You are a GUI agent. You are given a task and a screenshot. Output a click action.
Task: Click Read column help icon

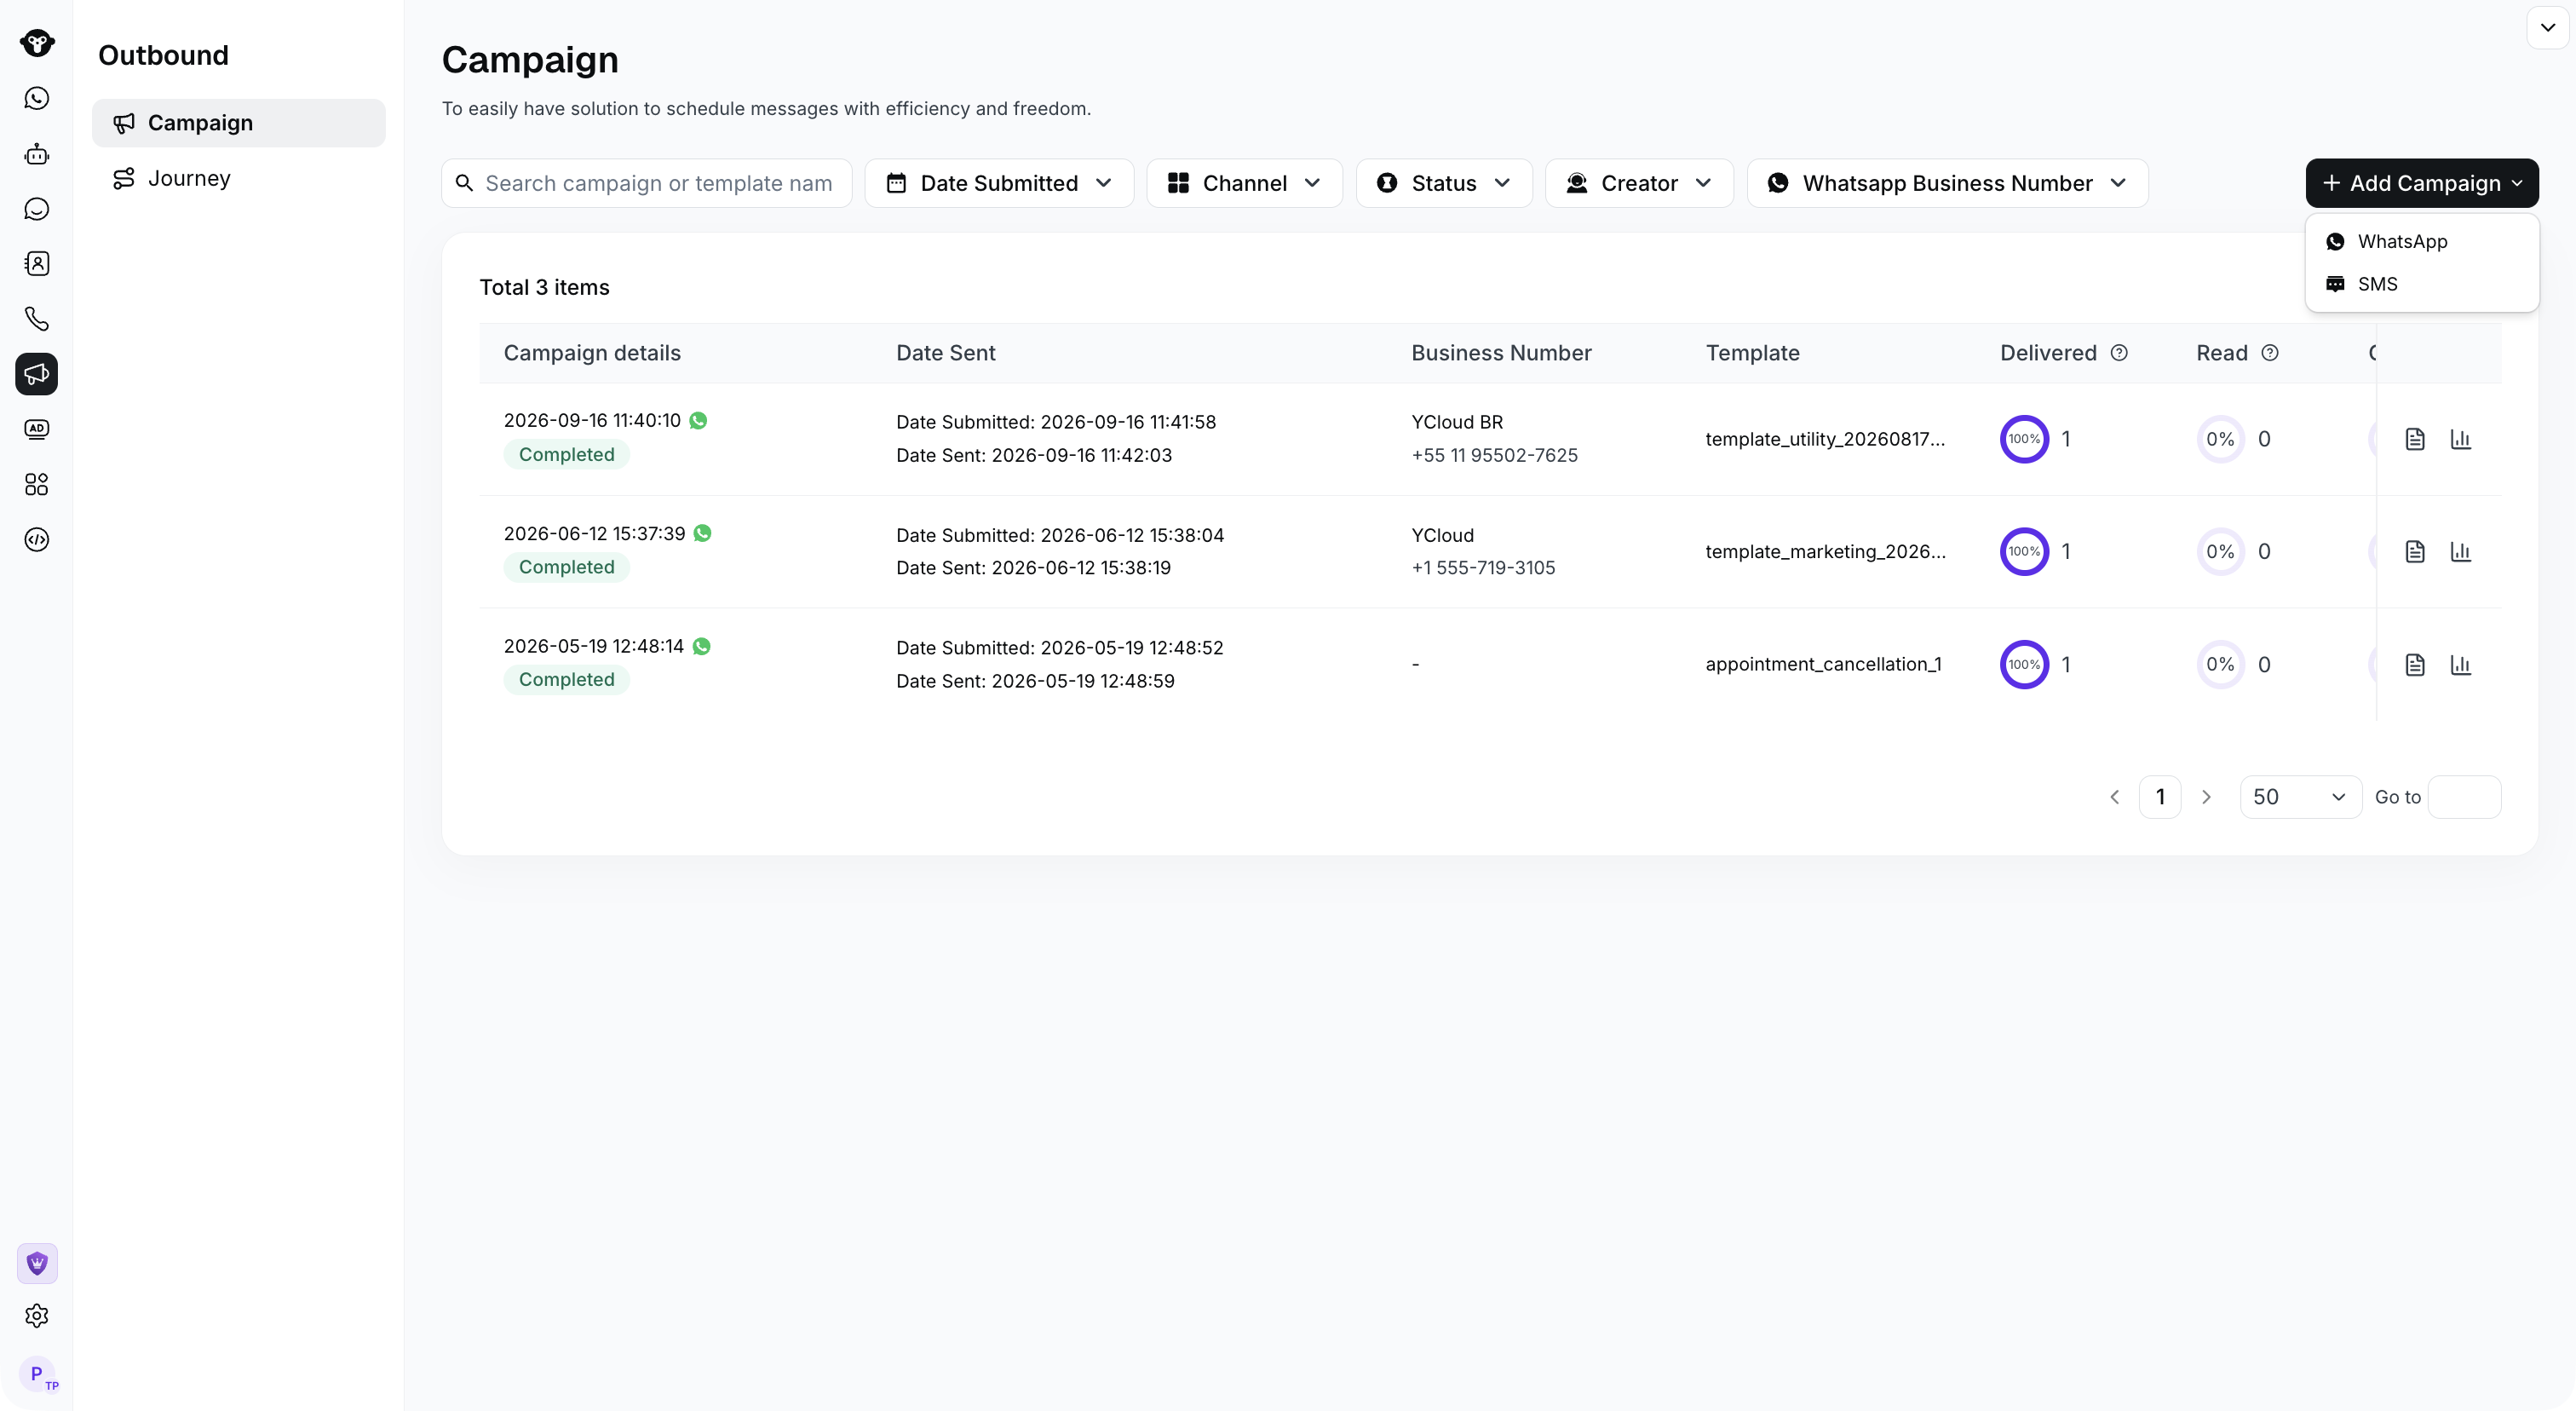click(2270, 353)
